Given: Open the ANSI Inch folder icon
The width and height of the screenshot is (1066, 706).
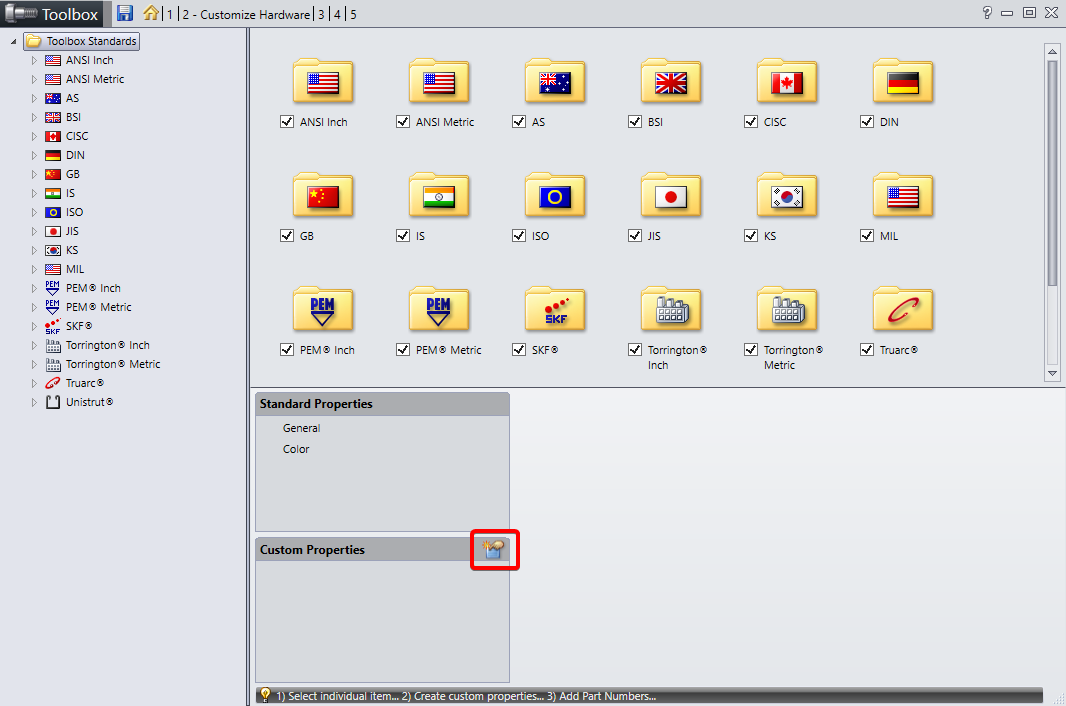Looking at the screenshot, I should coord(323,81).
